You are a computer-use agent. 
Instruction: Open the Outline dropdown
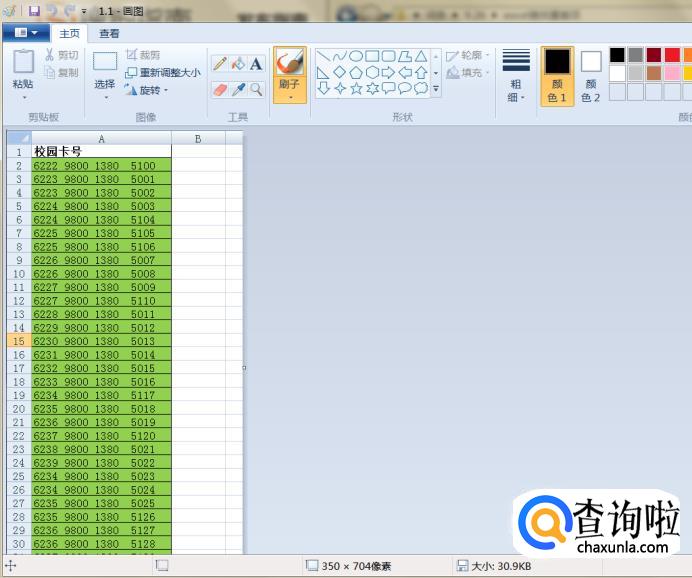pos(468,55)
